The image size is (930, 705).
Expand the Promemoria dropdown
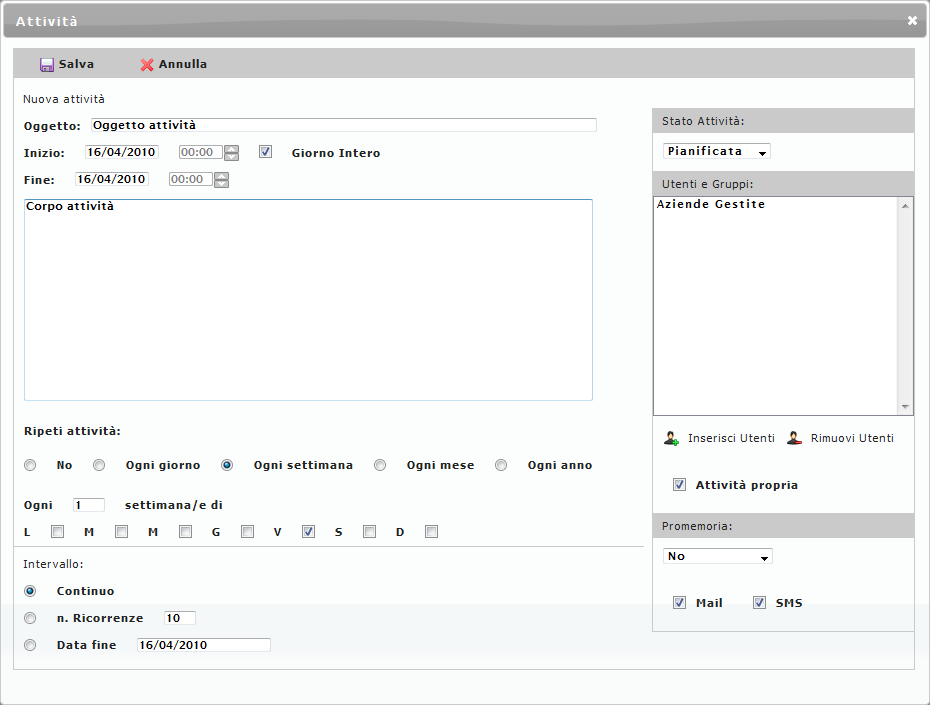pos(718,556)
